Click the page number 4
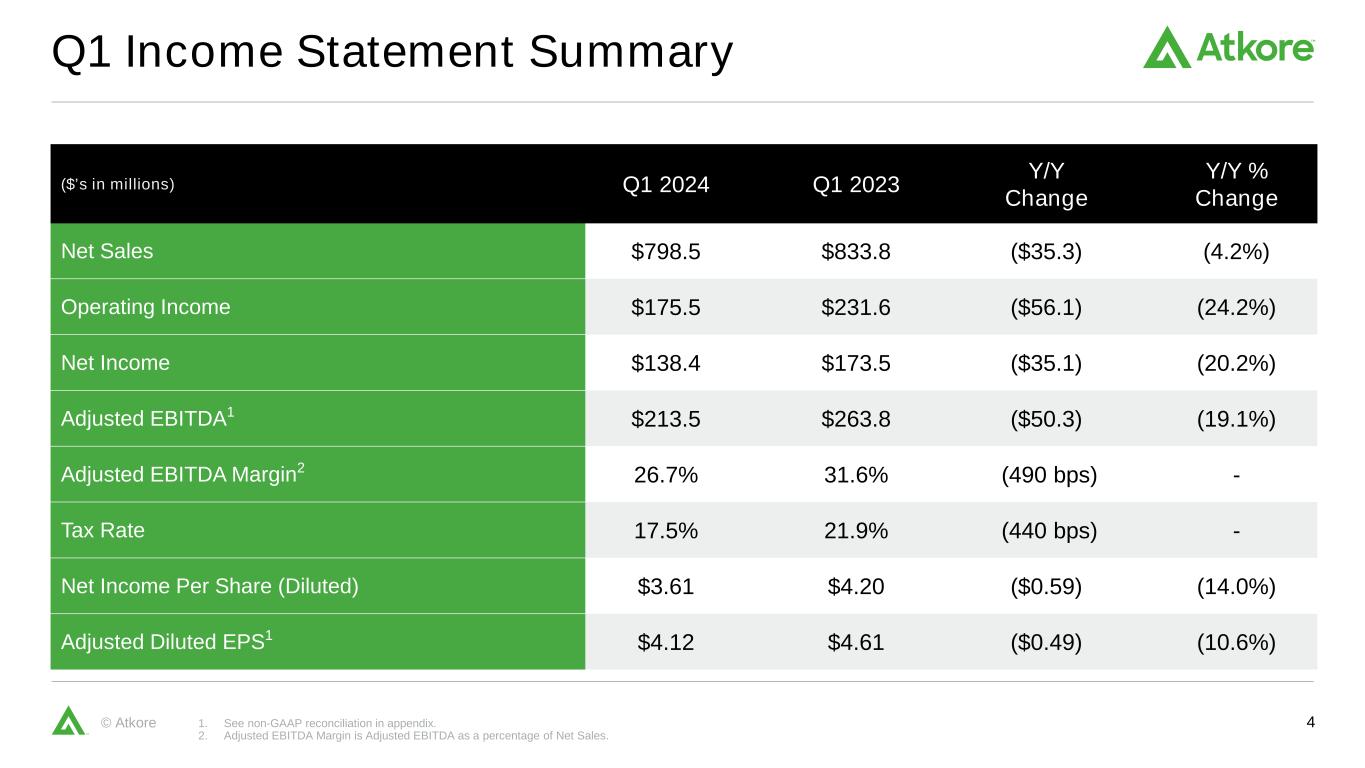 (x=1310, y=722)
